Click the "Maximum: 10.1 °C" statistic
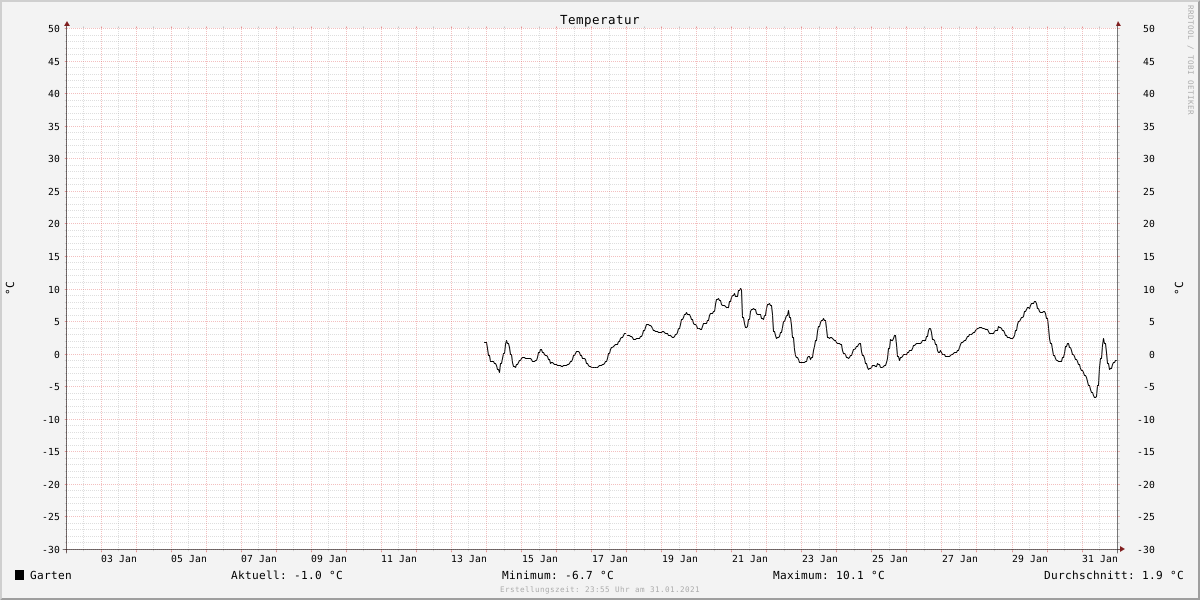 click(829, 575)
